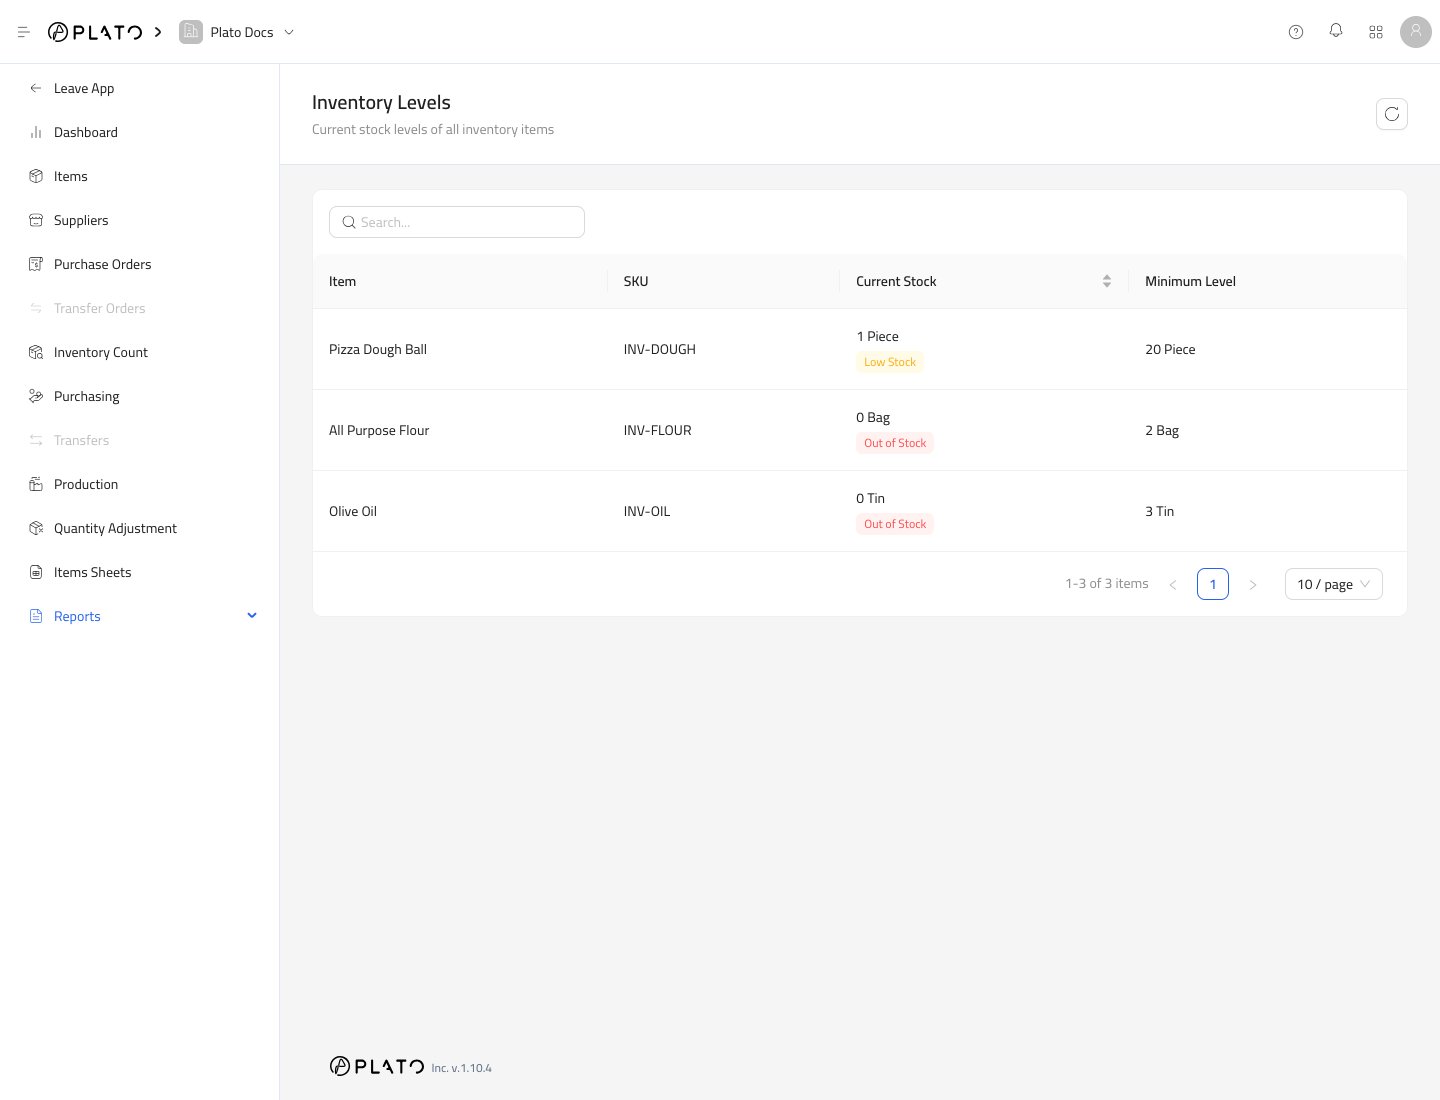Click the Reports document icon
Screen dimensions: 1440x1100
click(36, 616)
